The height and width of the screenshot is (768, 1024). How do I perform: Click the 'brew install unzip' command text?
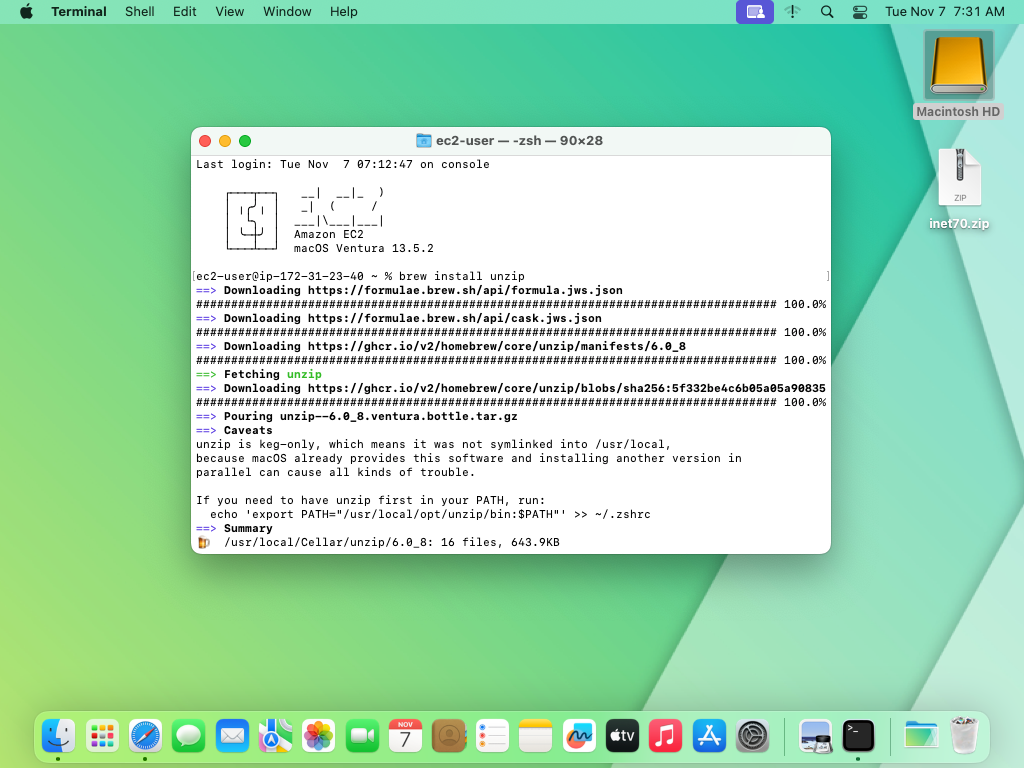462,276
